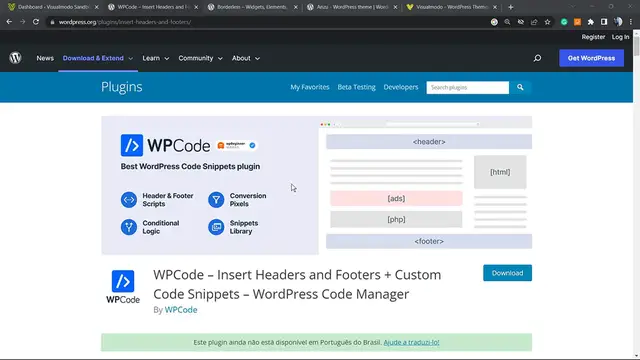Screen dimensions: 640x360
Task: Open the My Favorites link
Action: coord(310,87)
